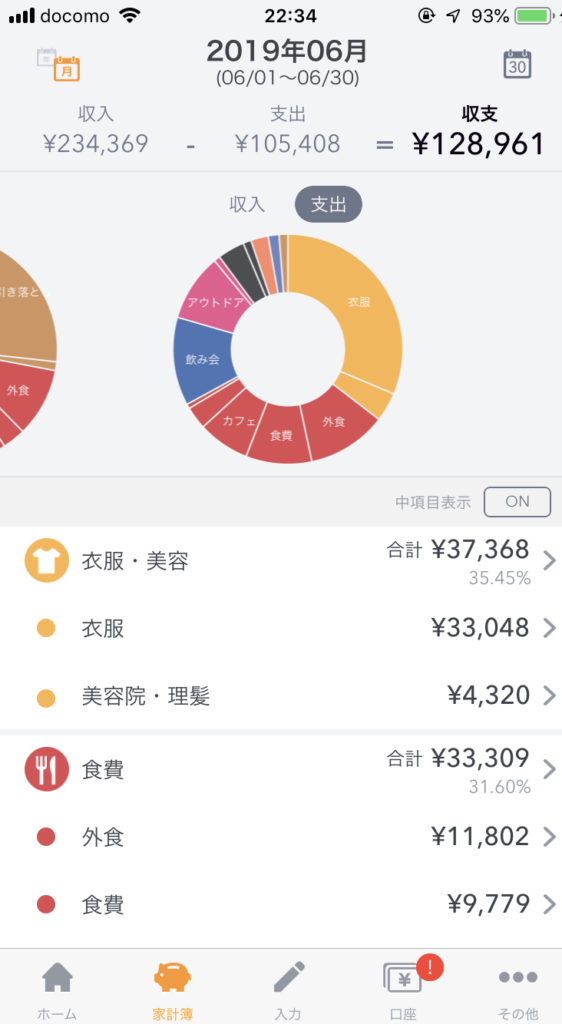
Task: Open the 衣服 ¥33,048 sub-item row
Action: click(x=281, y=628)
